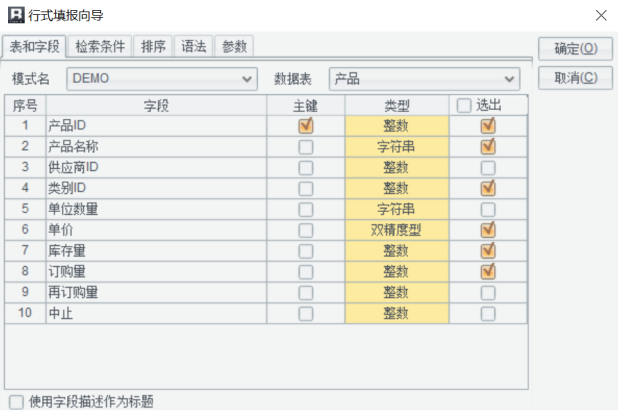Select the 参数 tab
This screenshot has height=410, width=618.
[234, 47]
